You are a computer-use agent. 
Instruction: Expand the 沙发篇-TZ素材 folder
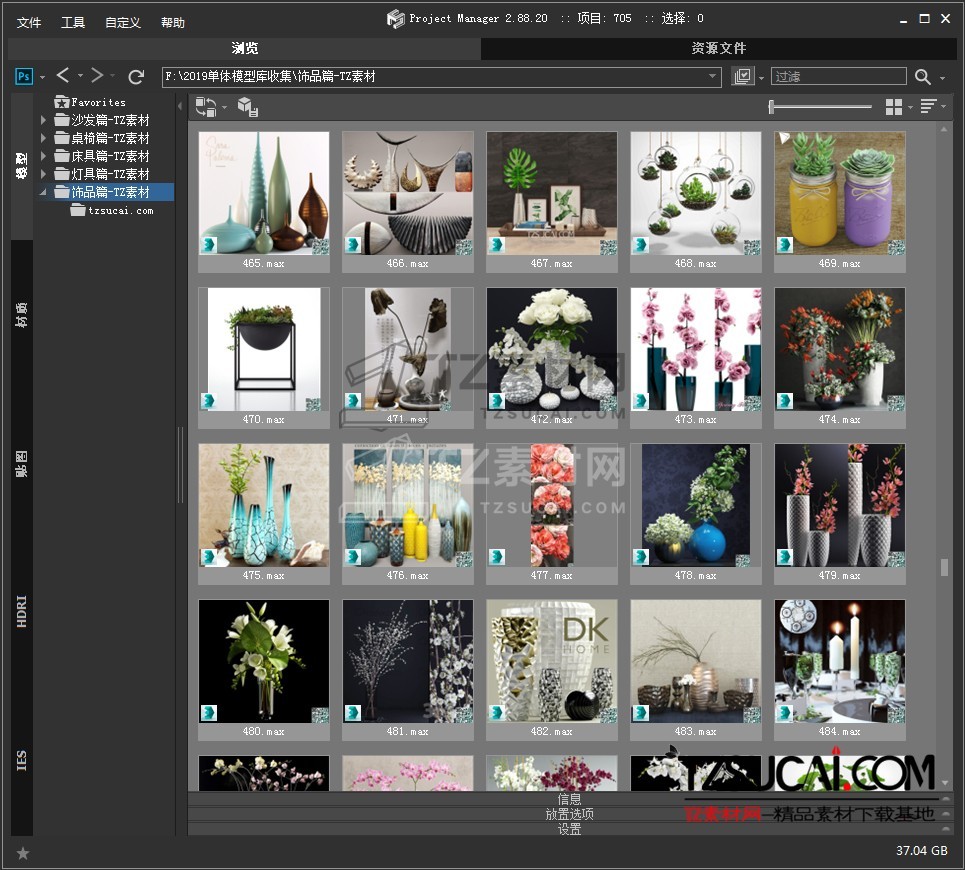pos(43,120)
